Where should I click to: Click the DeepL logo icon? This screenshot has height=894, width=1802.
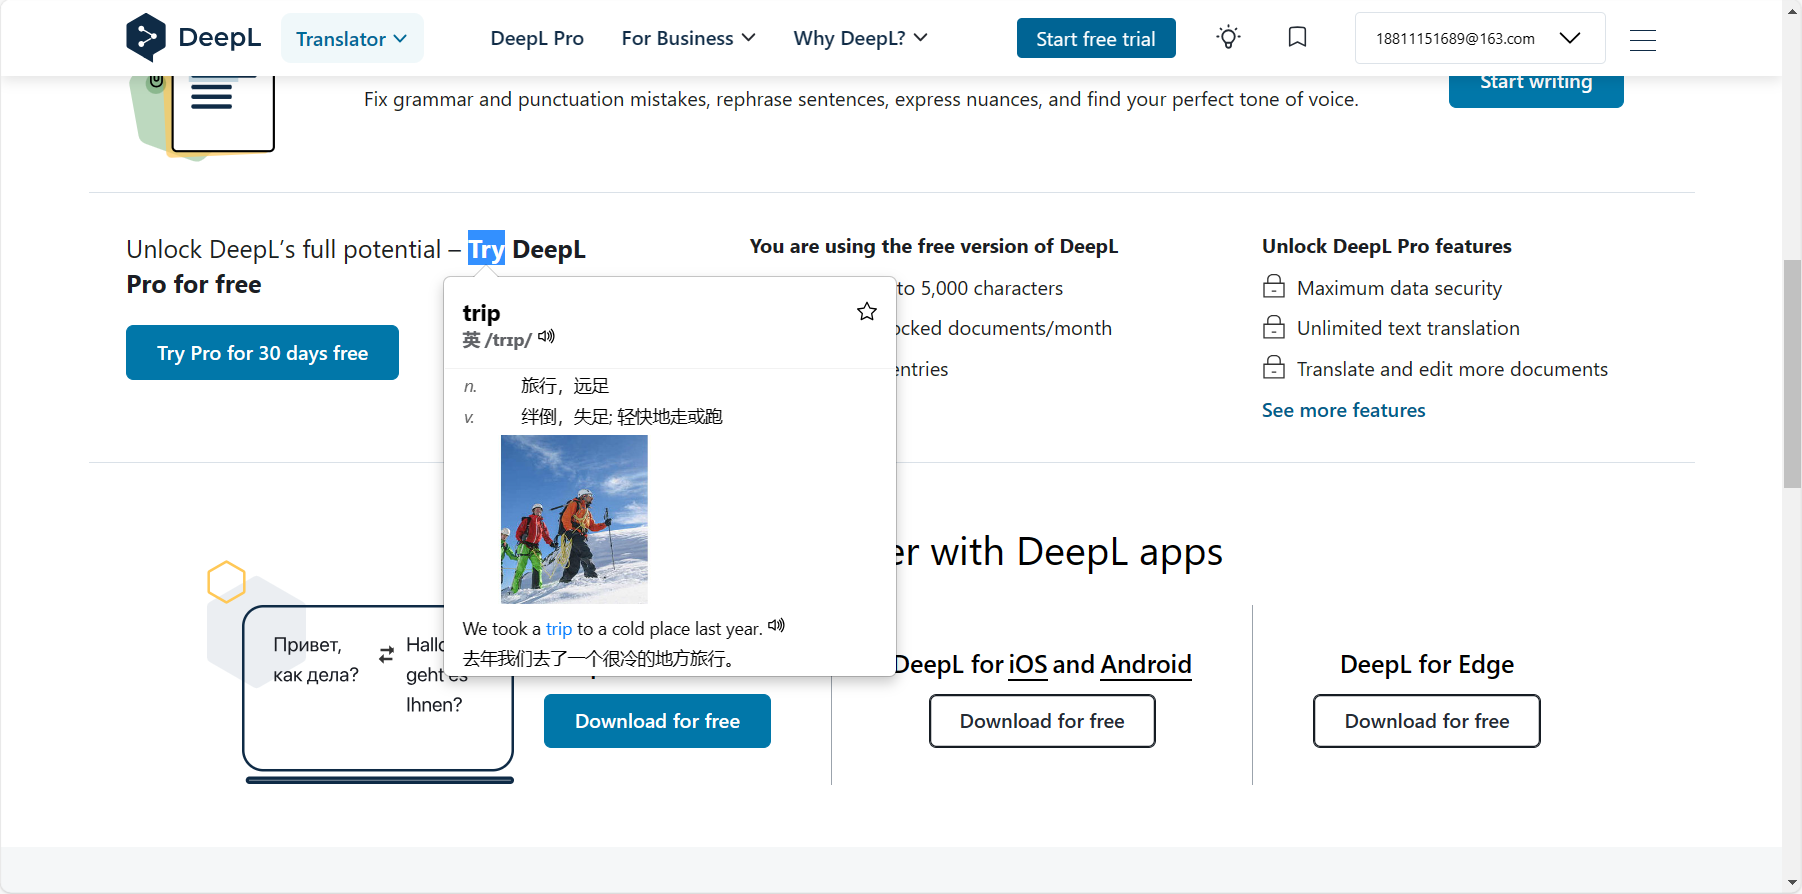point(146,38)
